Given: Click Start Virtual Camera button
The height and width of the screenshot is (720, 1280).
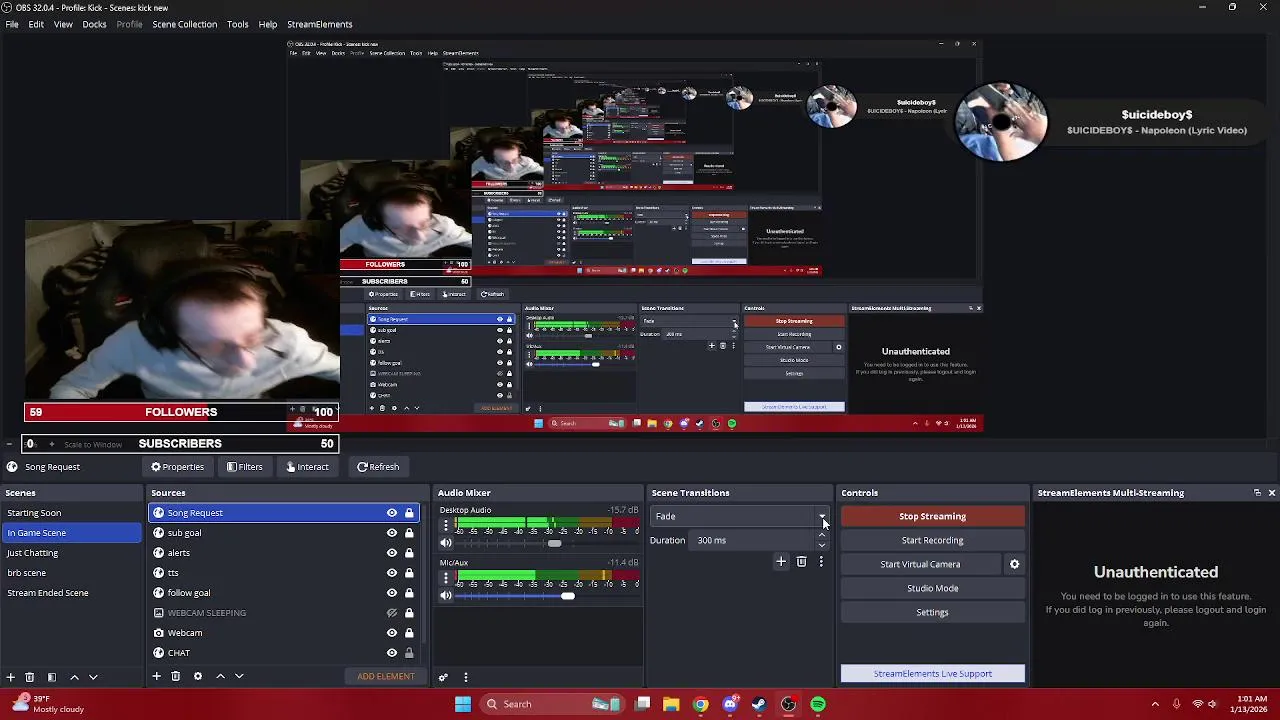Looking at the screenshot, I should coord(920,565).
